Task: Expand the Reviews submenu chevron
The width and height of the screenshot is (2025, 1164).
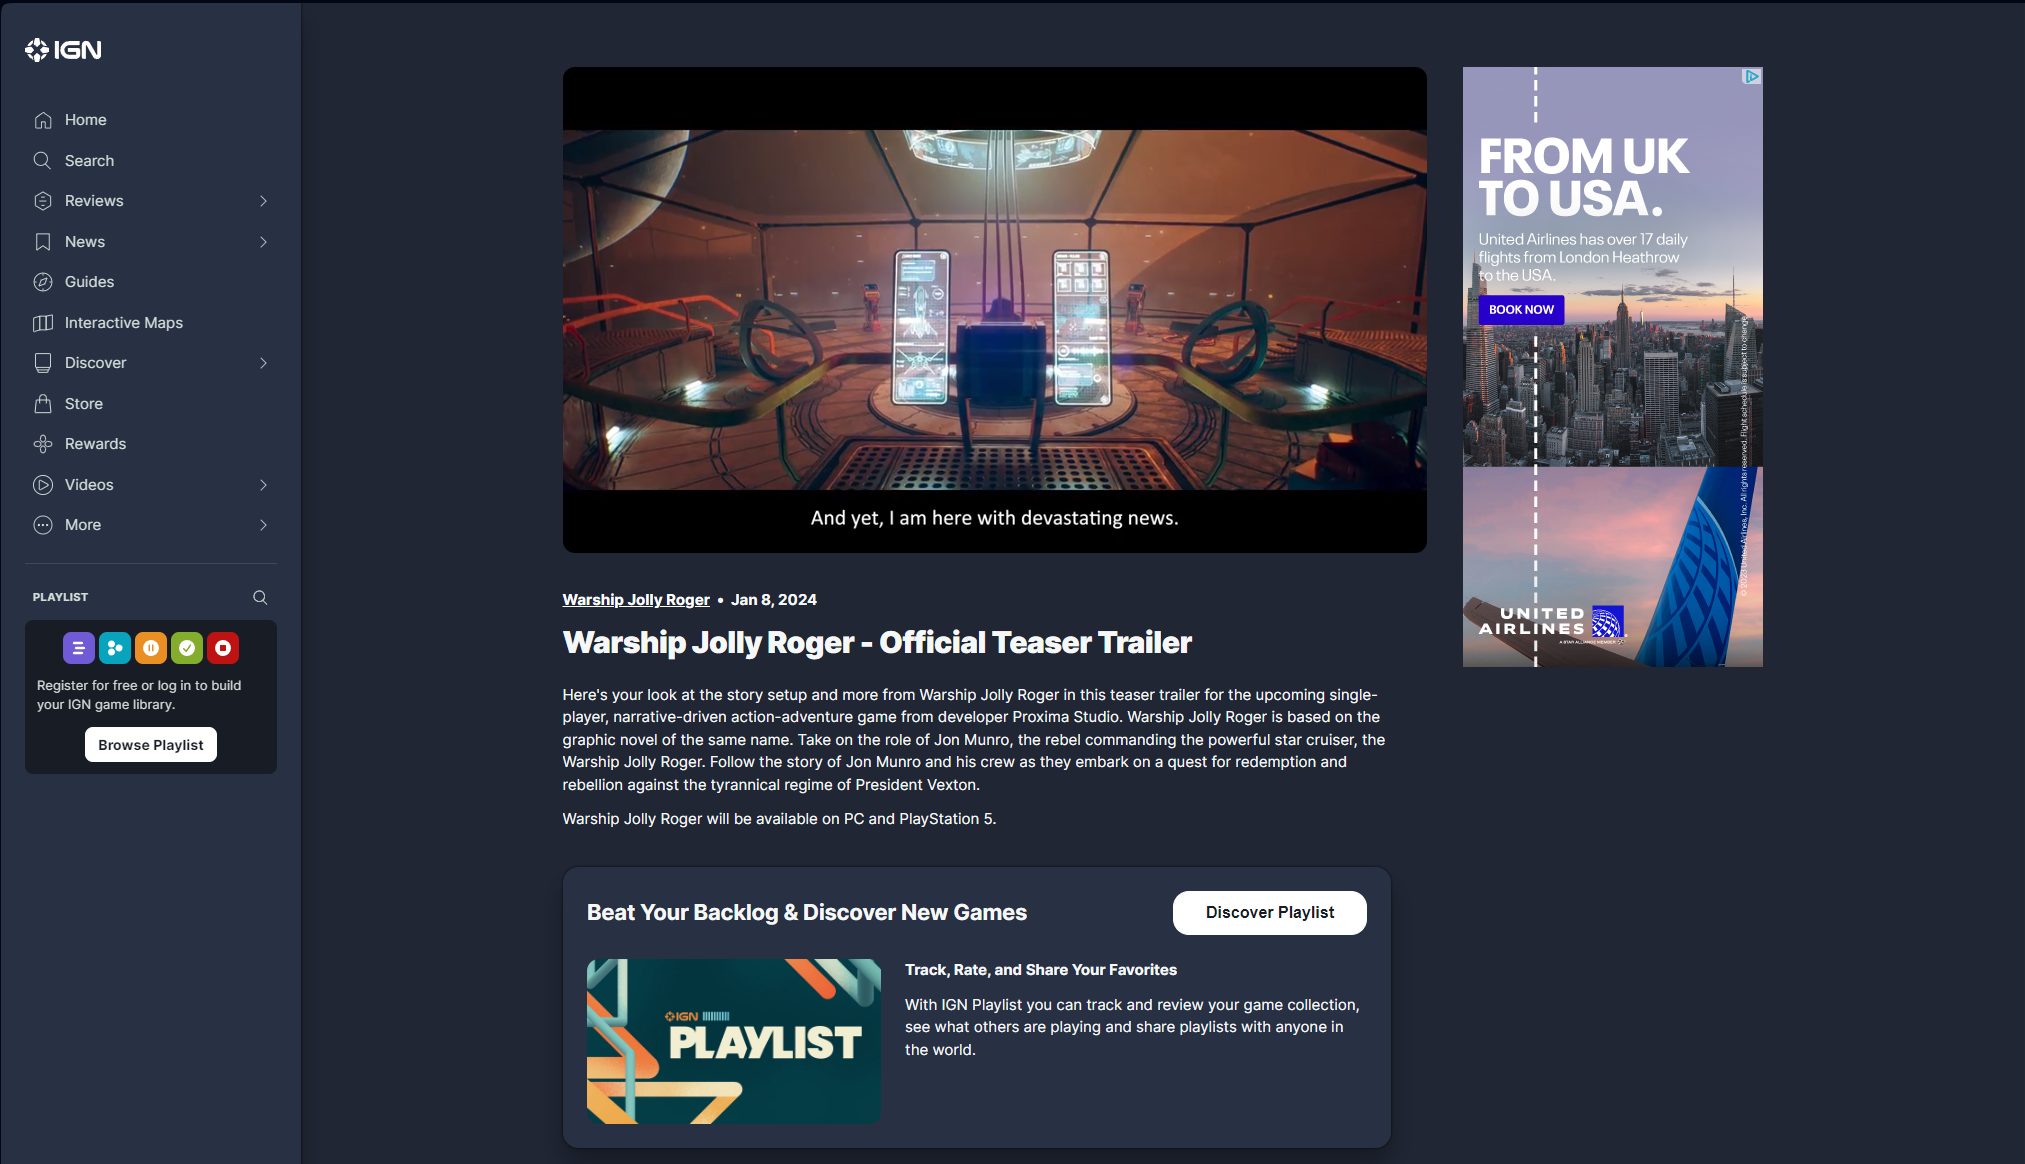Action: (264, 201)
